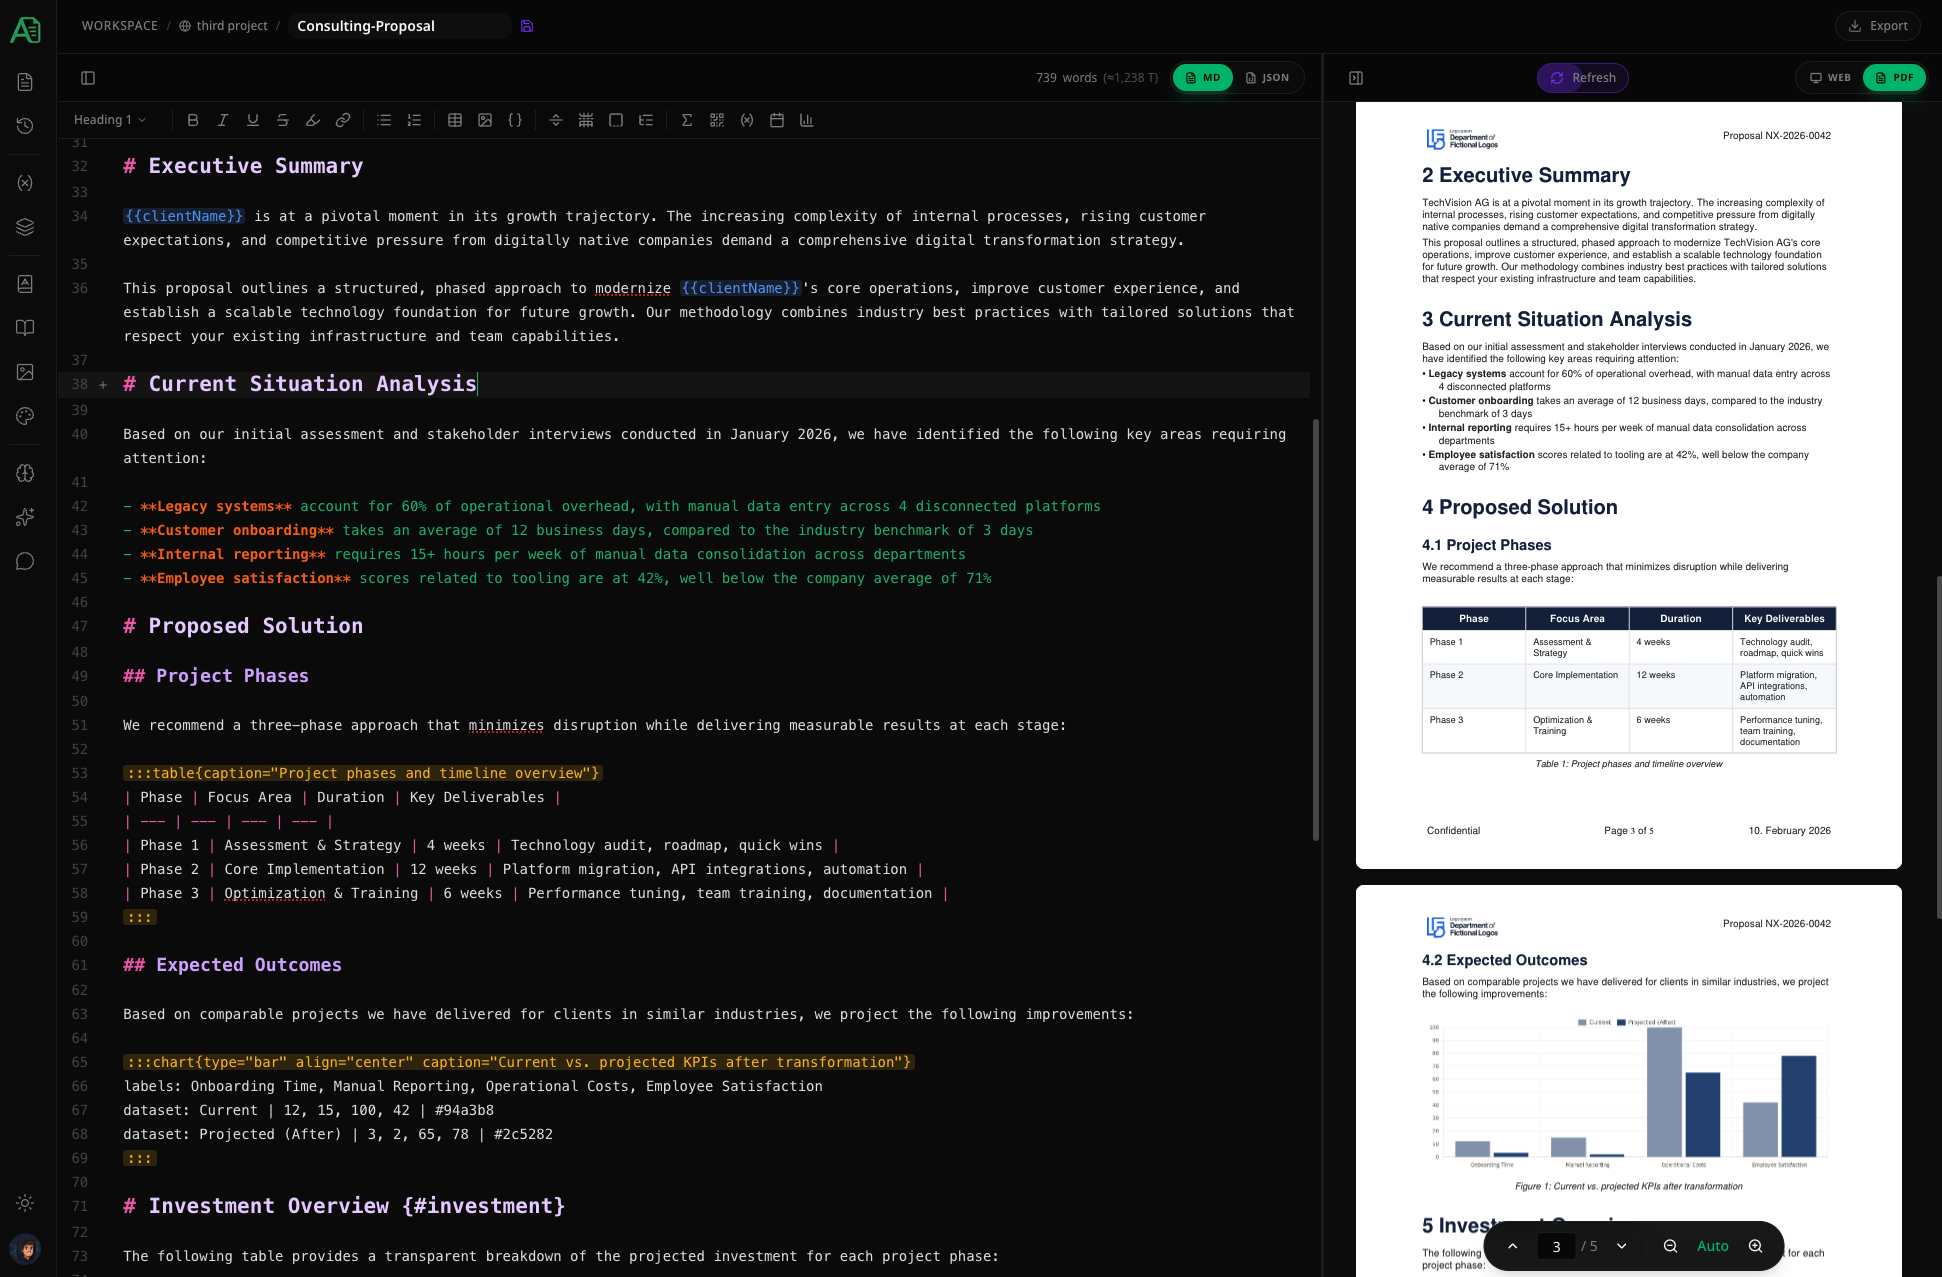Insert an image using the toolbar icon
Viewport: 1942px width, 1277px height.
[485, 120]
